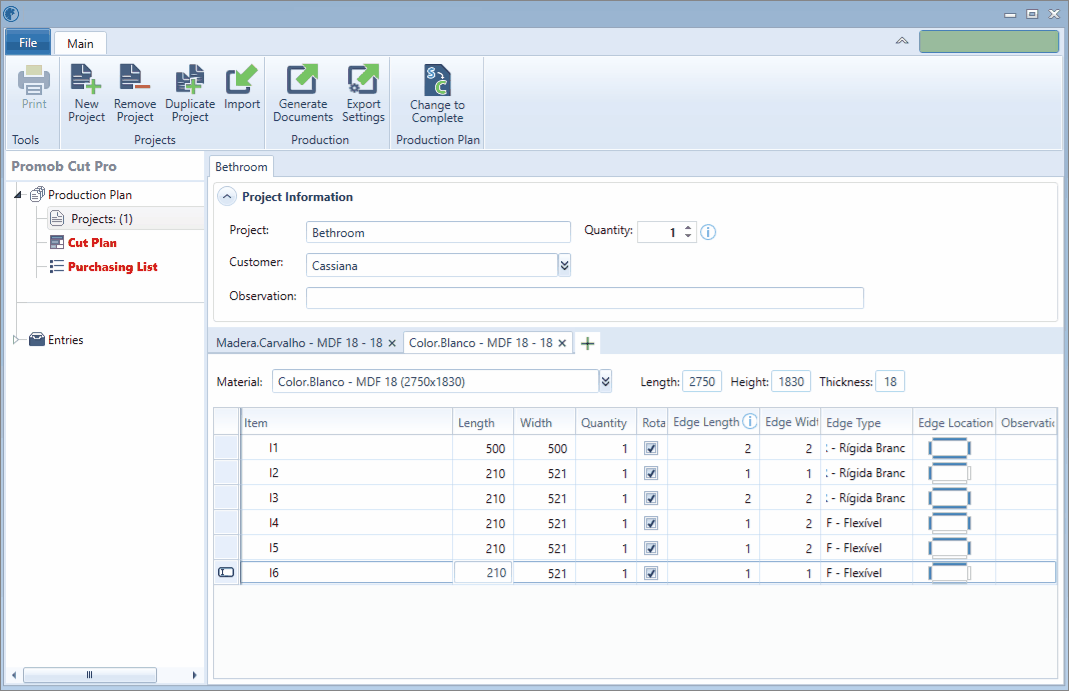Image resolution: width=1069 pixels, height=691 pixels.
Task: Click the Observation input field
Action: pyautogui.click(x=585, y=298)
